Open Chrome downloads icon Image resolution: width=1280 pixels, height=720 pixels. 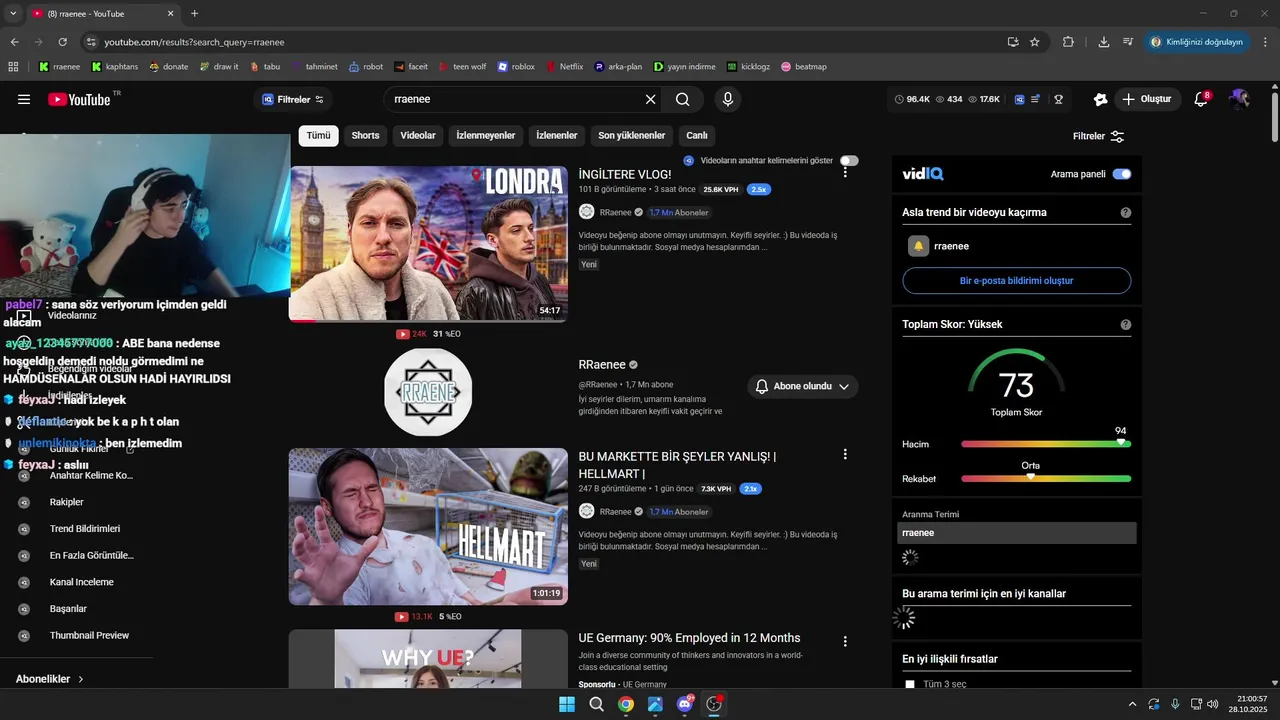tap(1104, 42)
